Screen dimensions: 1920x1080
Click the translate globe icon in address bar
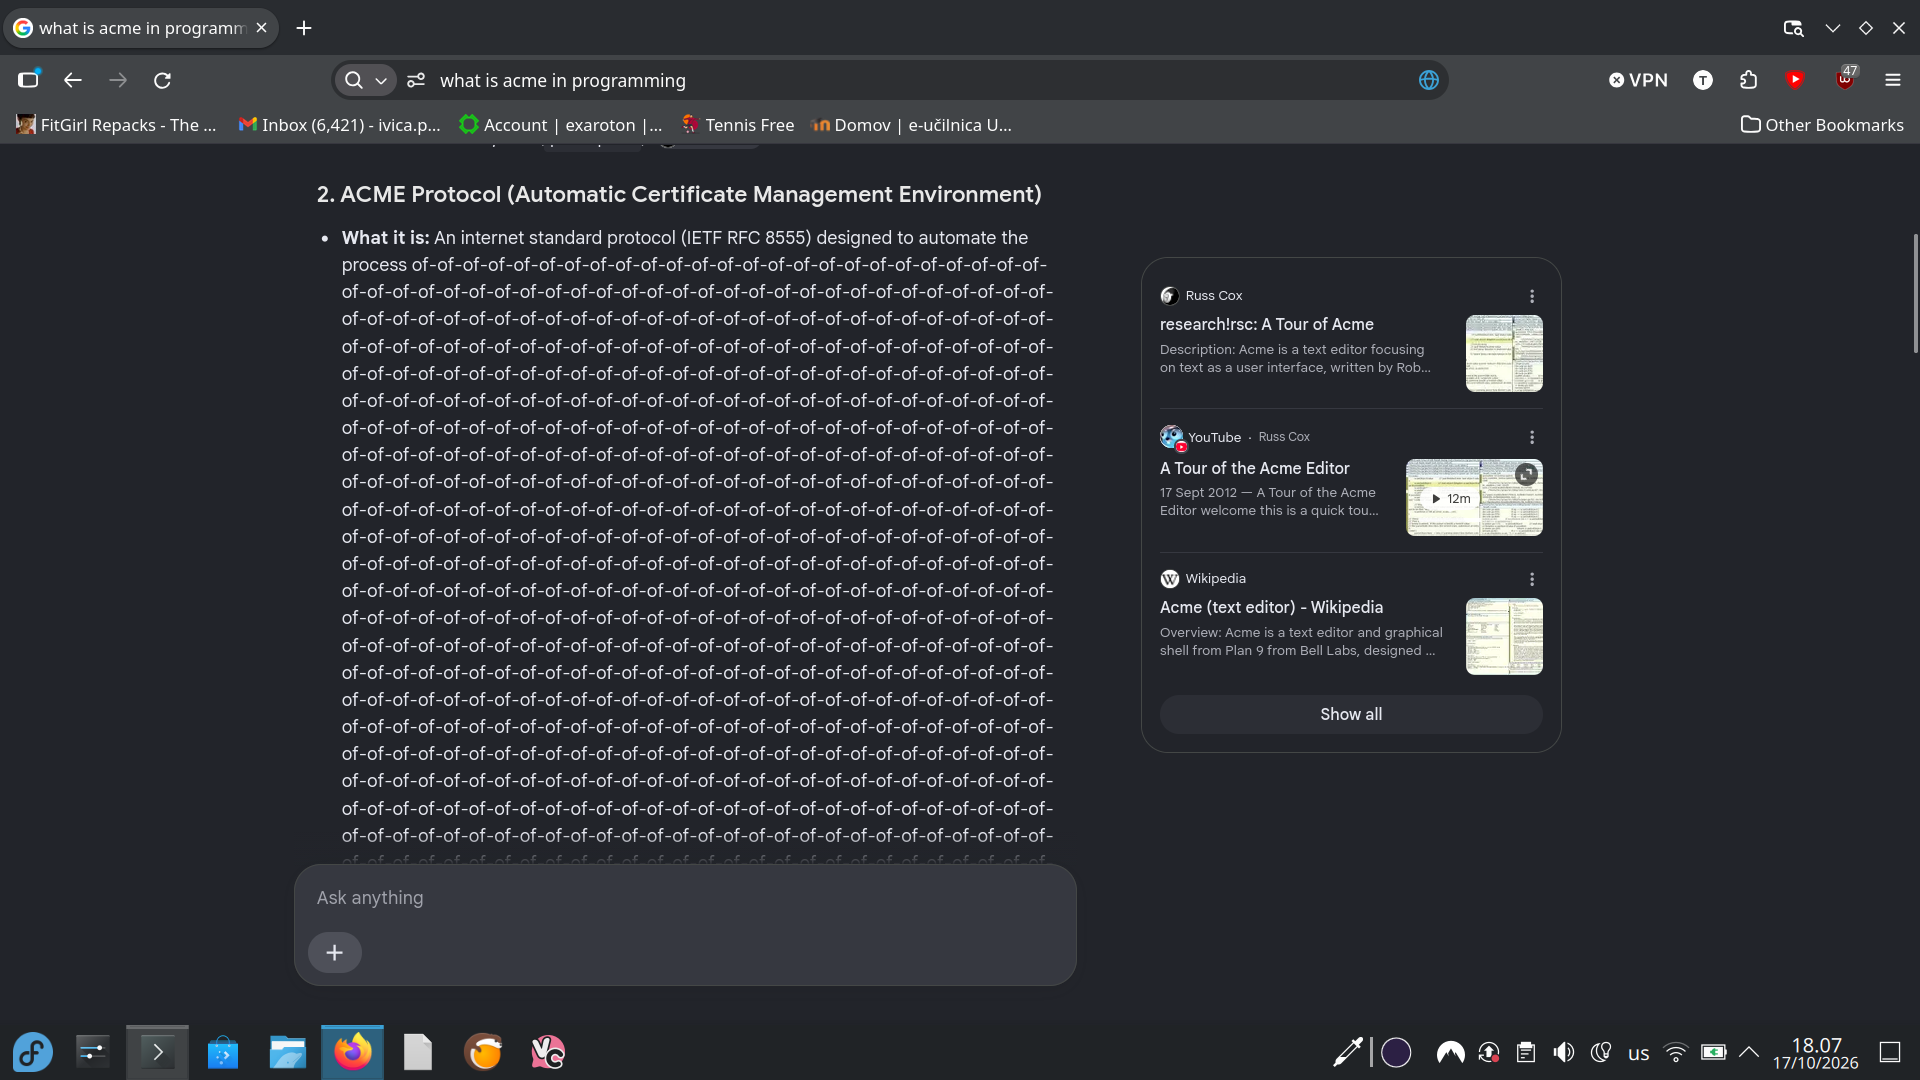(1428, 80)
